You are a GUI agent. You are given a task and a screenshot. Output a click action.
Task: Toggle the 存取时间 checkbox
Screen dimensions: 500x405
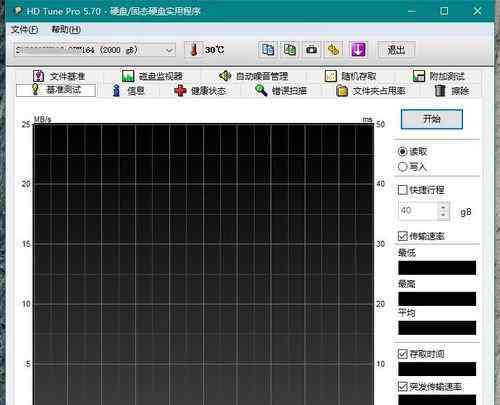[x=403, y=354]
